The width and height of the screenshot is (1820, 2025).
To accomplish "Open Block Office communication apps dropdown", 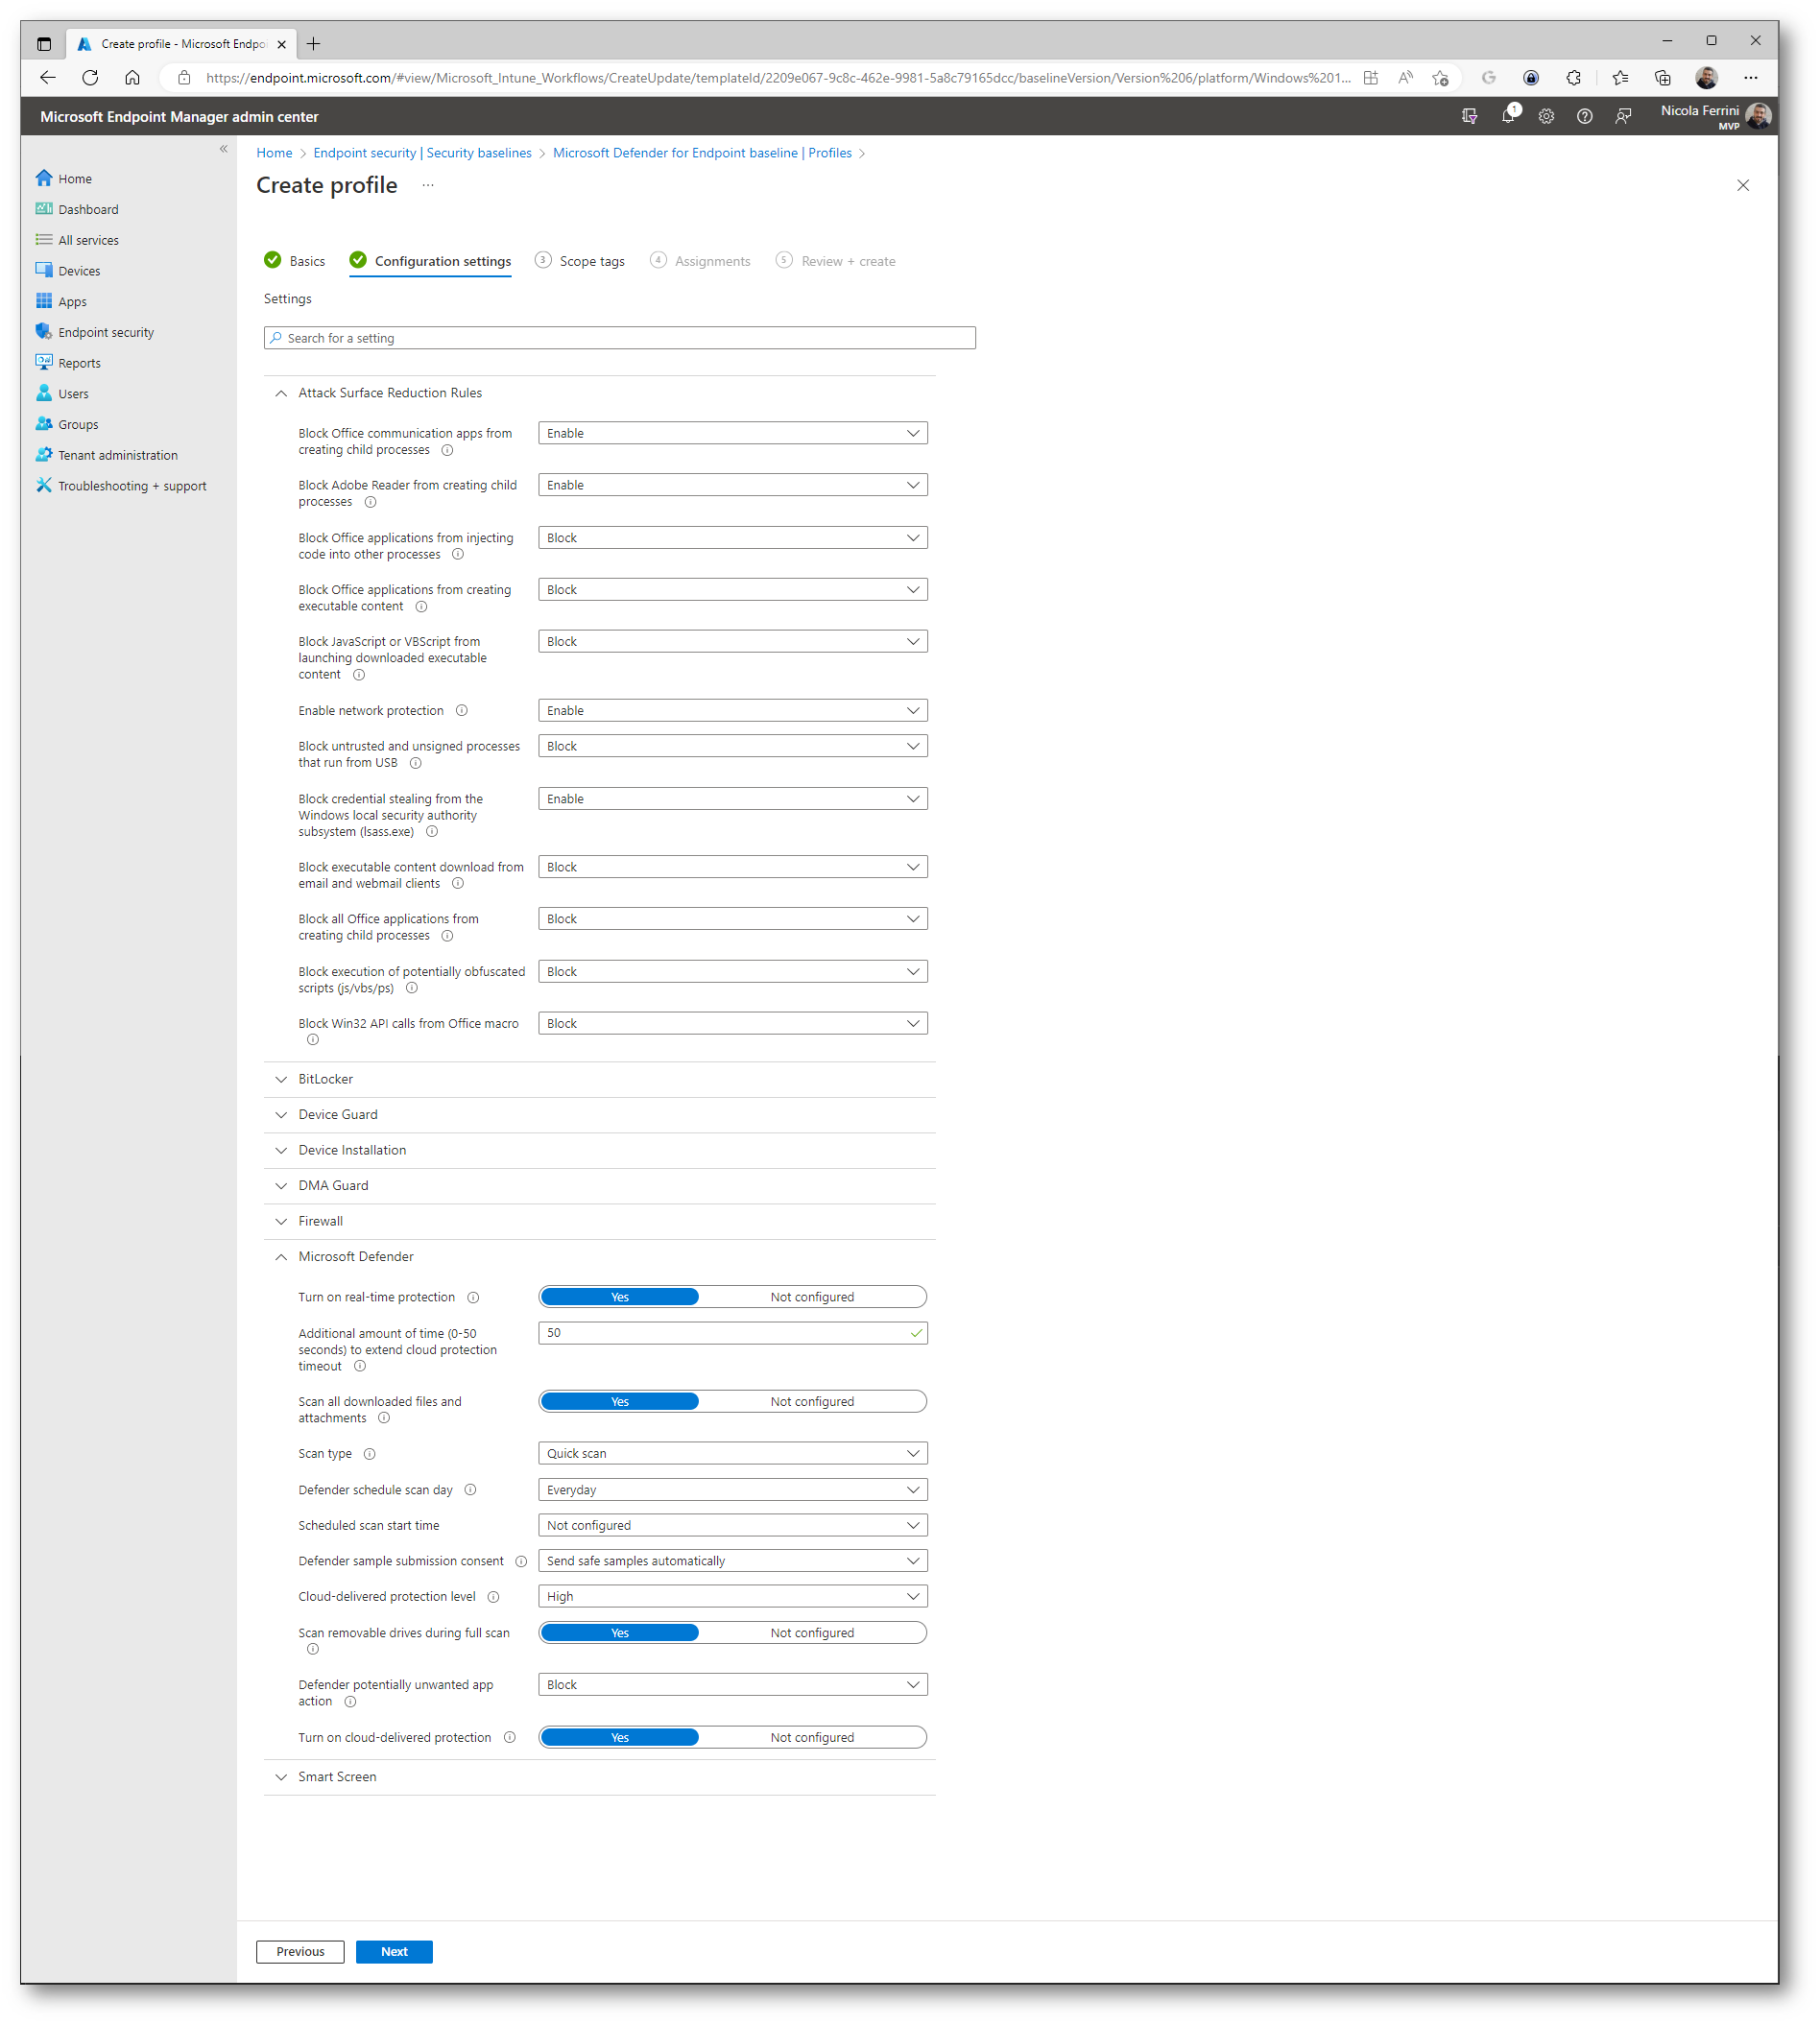I will (x=733, y=434).
